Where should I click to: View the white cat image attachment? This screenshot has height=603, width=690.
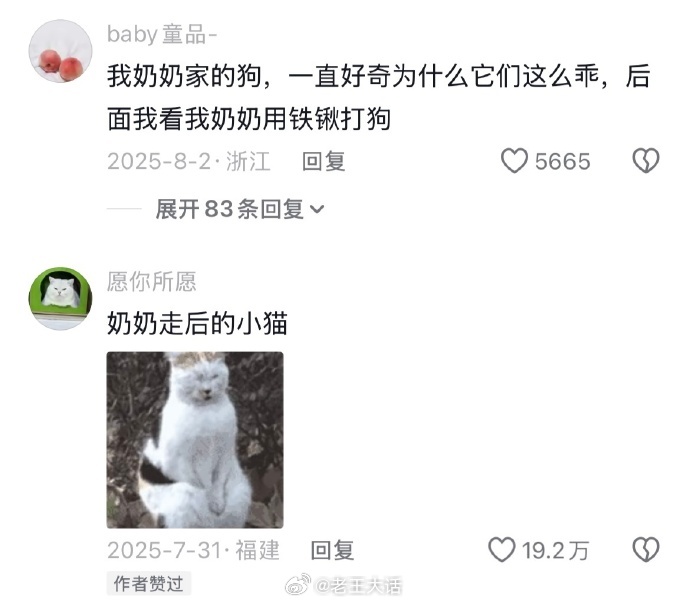click(195, 440)
